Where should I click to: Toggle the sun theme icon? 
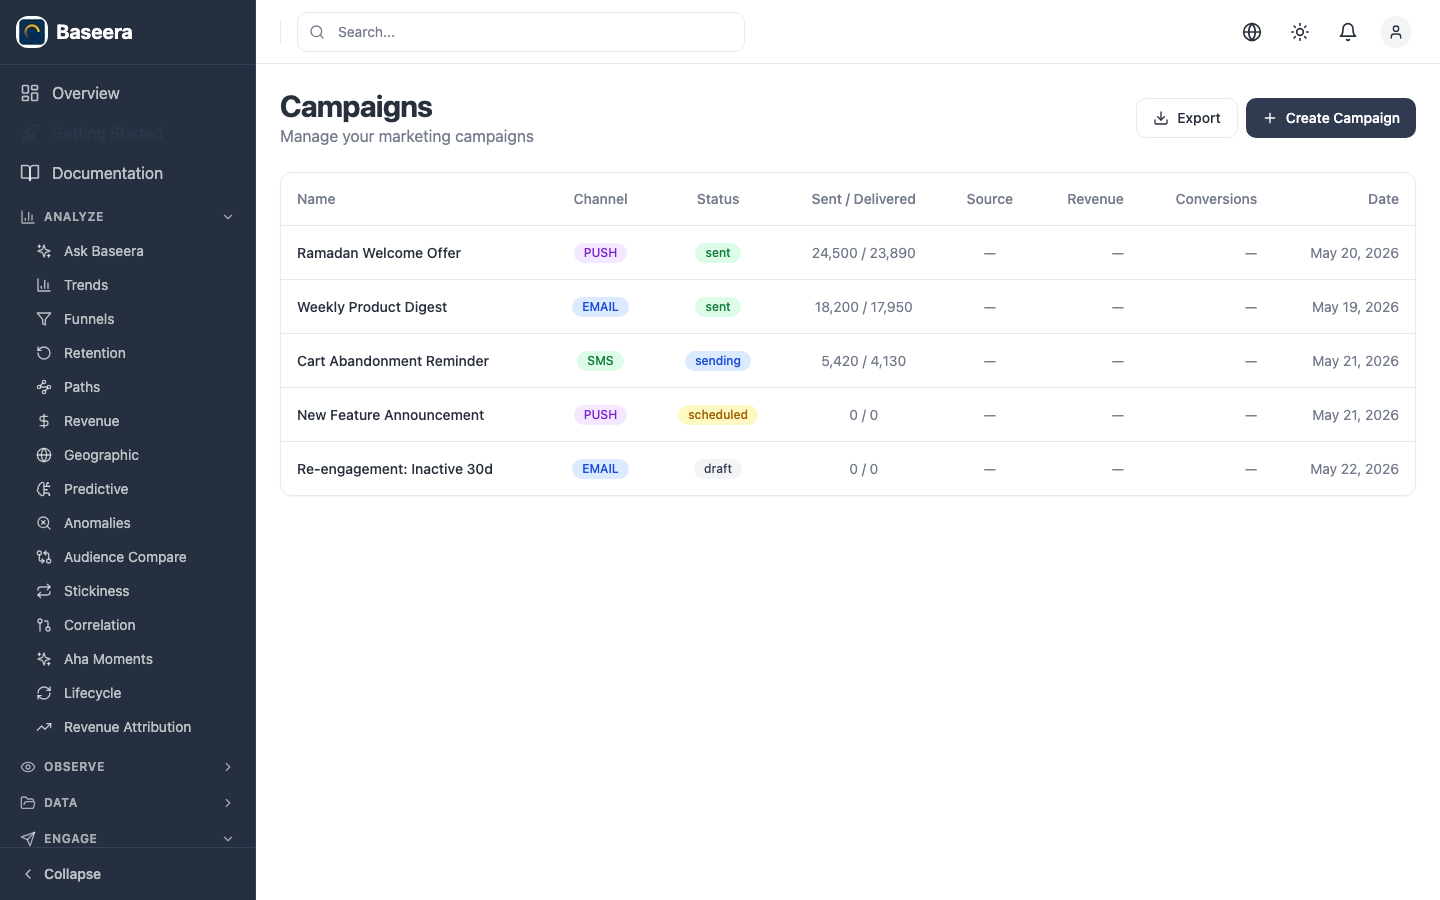[x=1300, y=32]
